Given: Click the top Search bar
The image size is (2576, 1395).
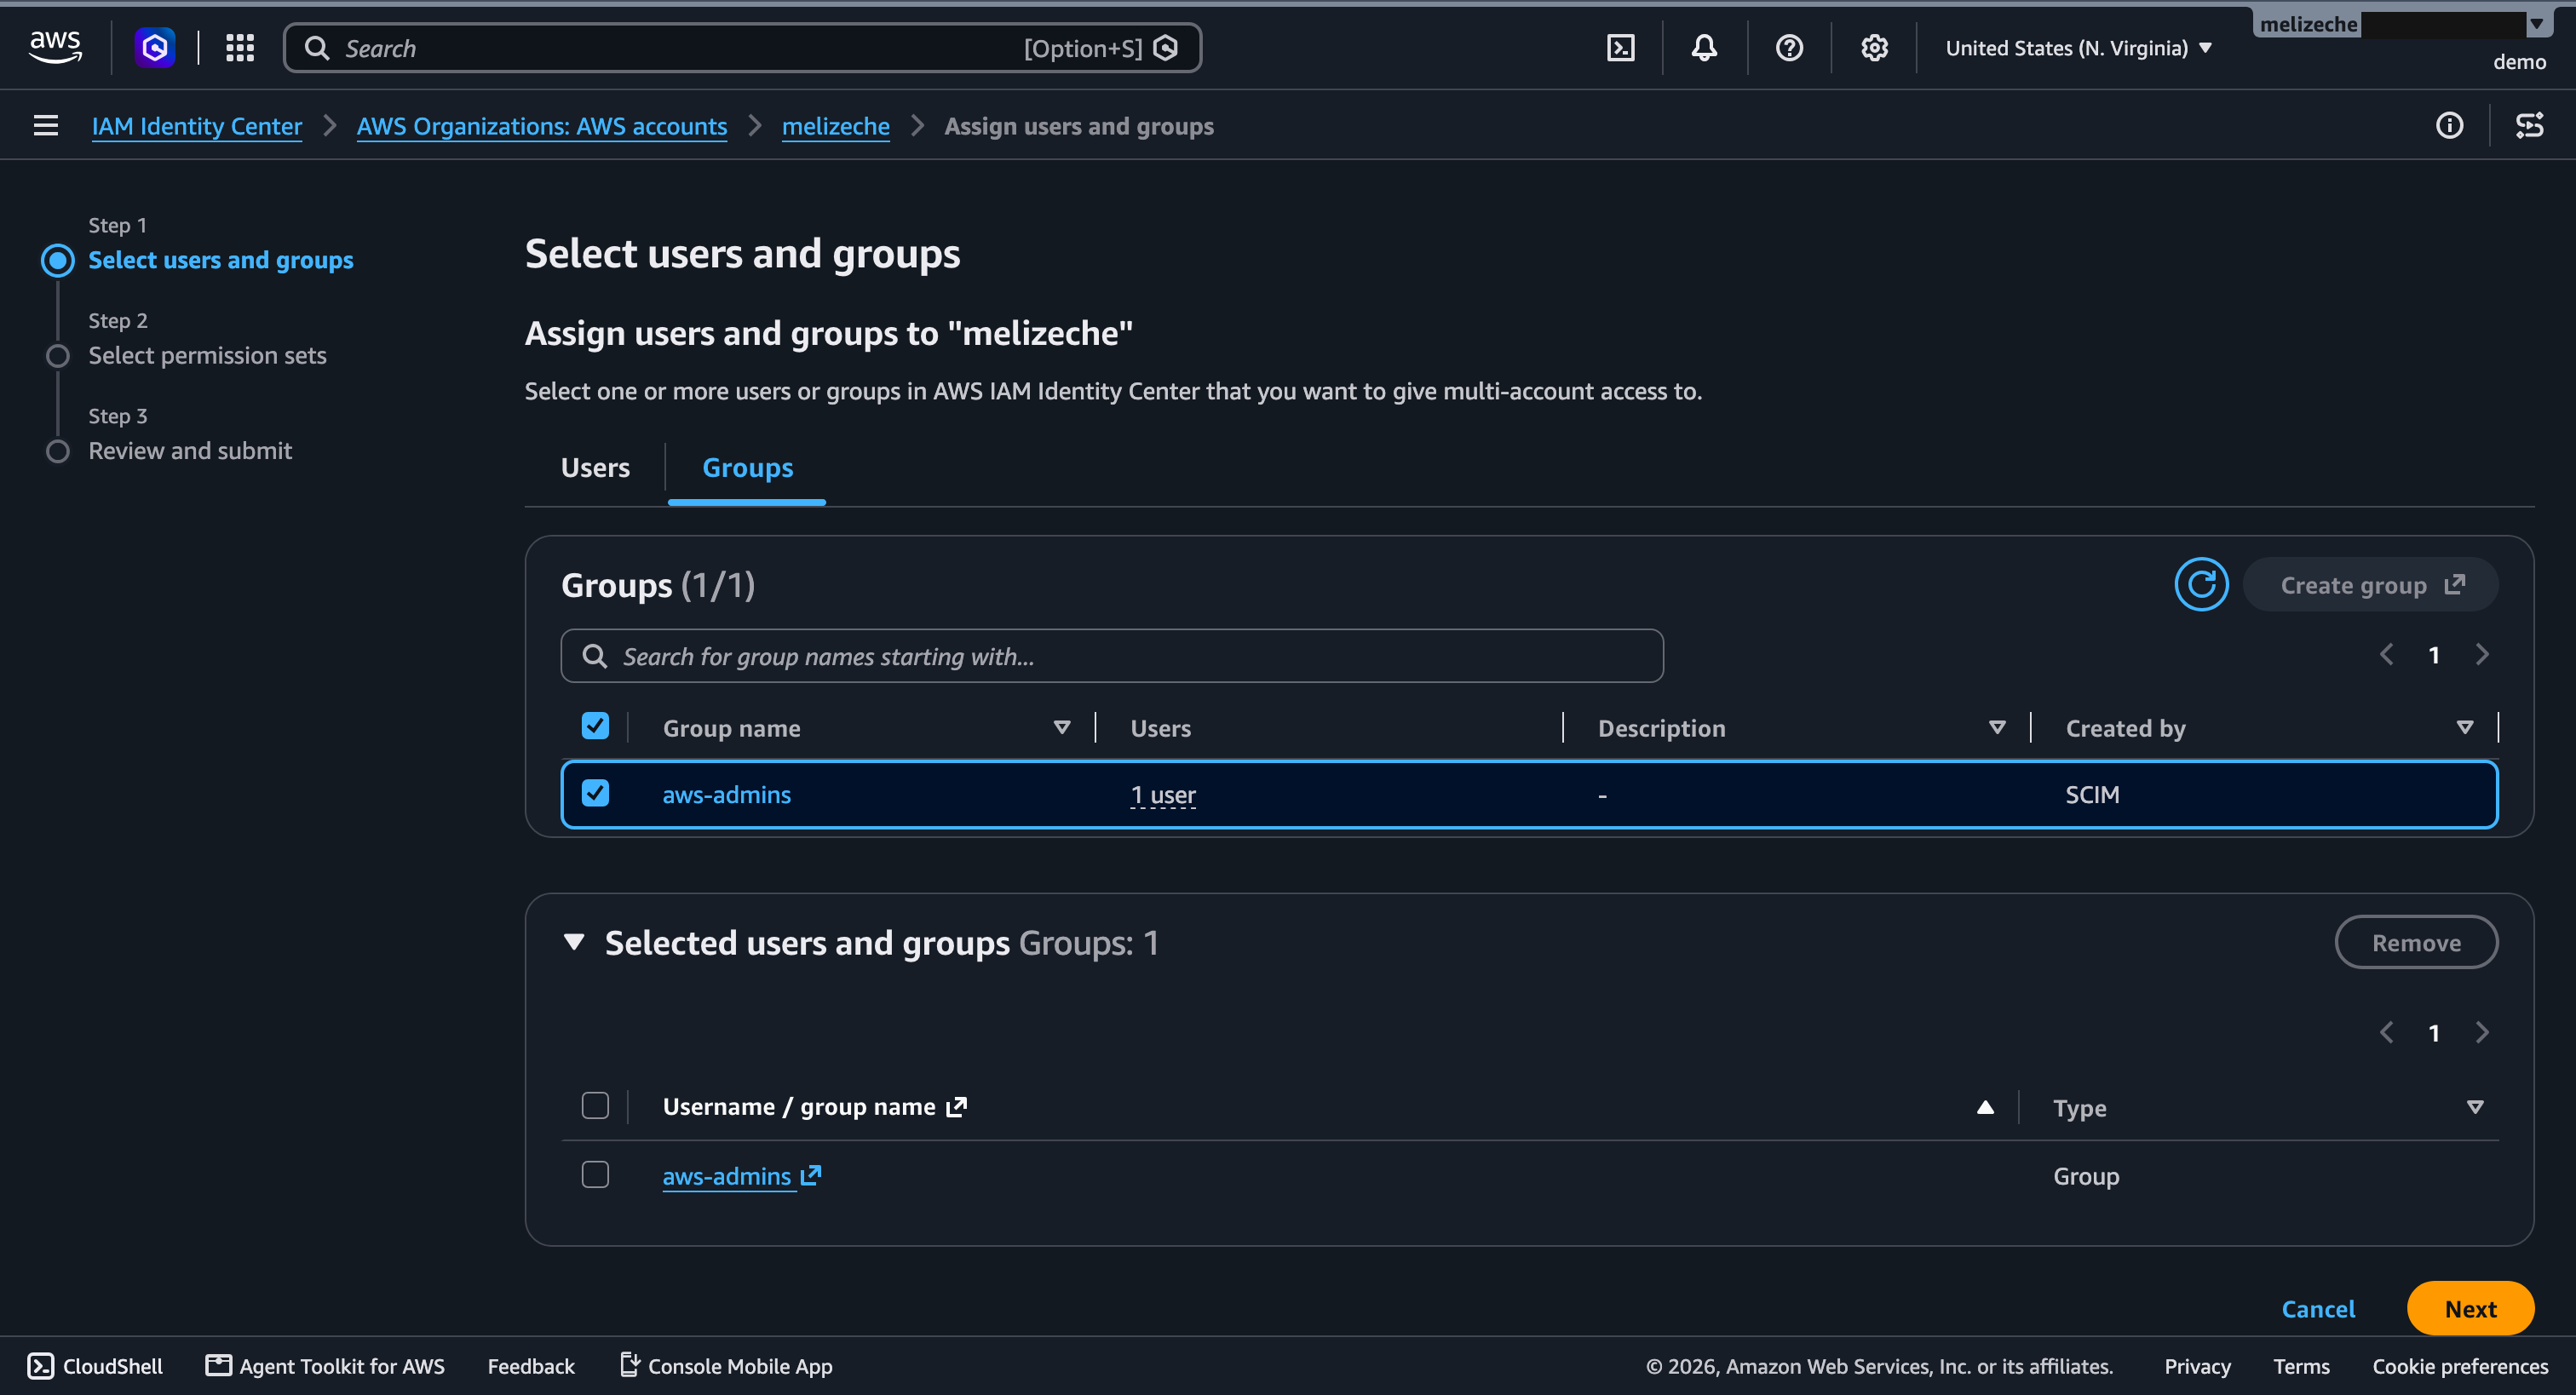Looking at the screenshot, I should point(742,48).
